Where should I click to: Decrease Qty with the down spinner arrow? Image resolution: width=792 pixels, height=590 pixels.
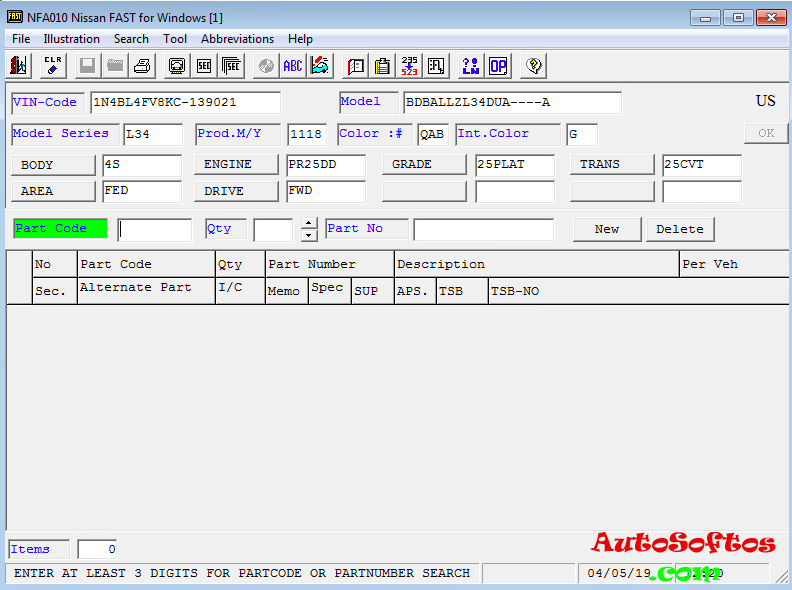pyautogui.click(x=309, y=235)
